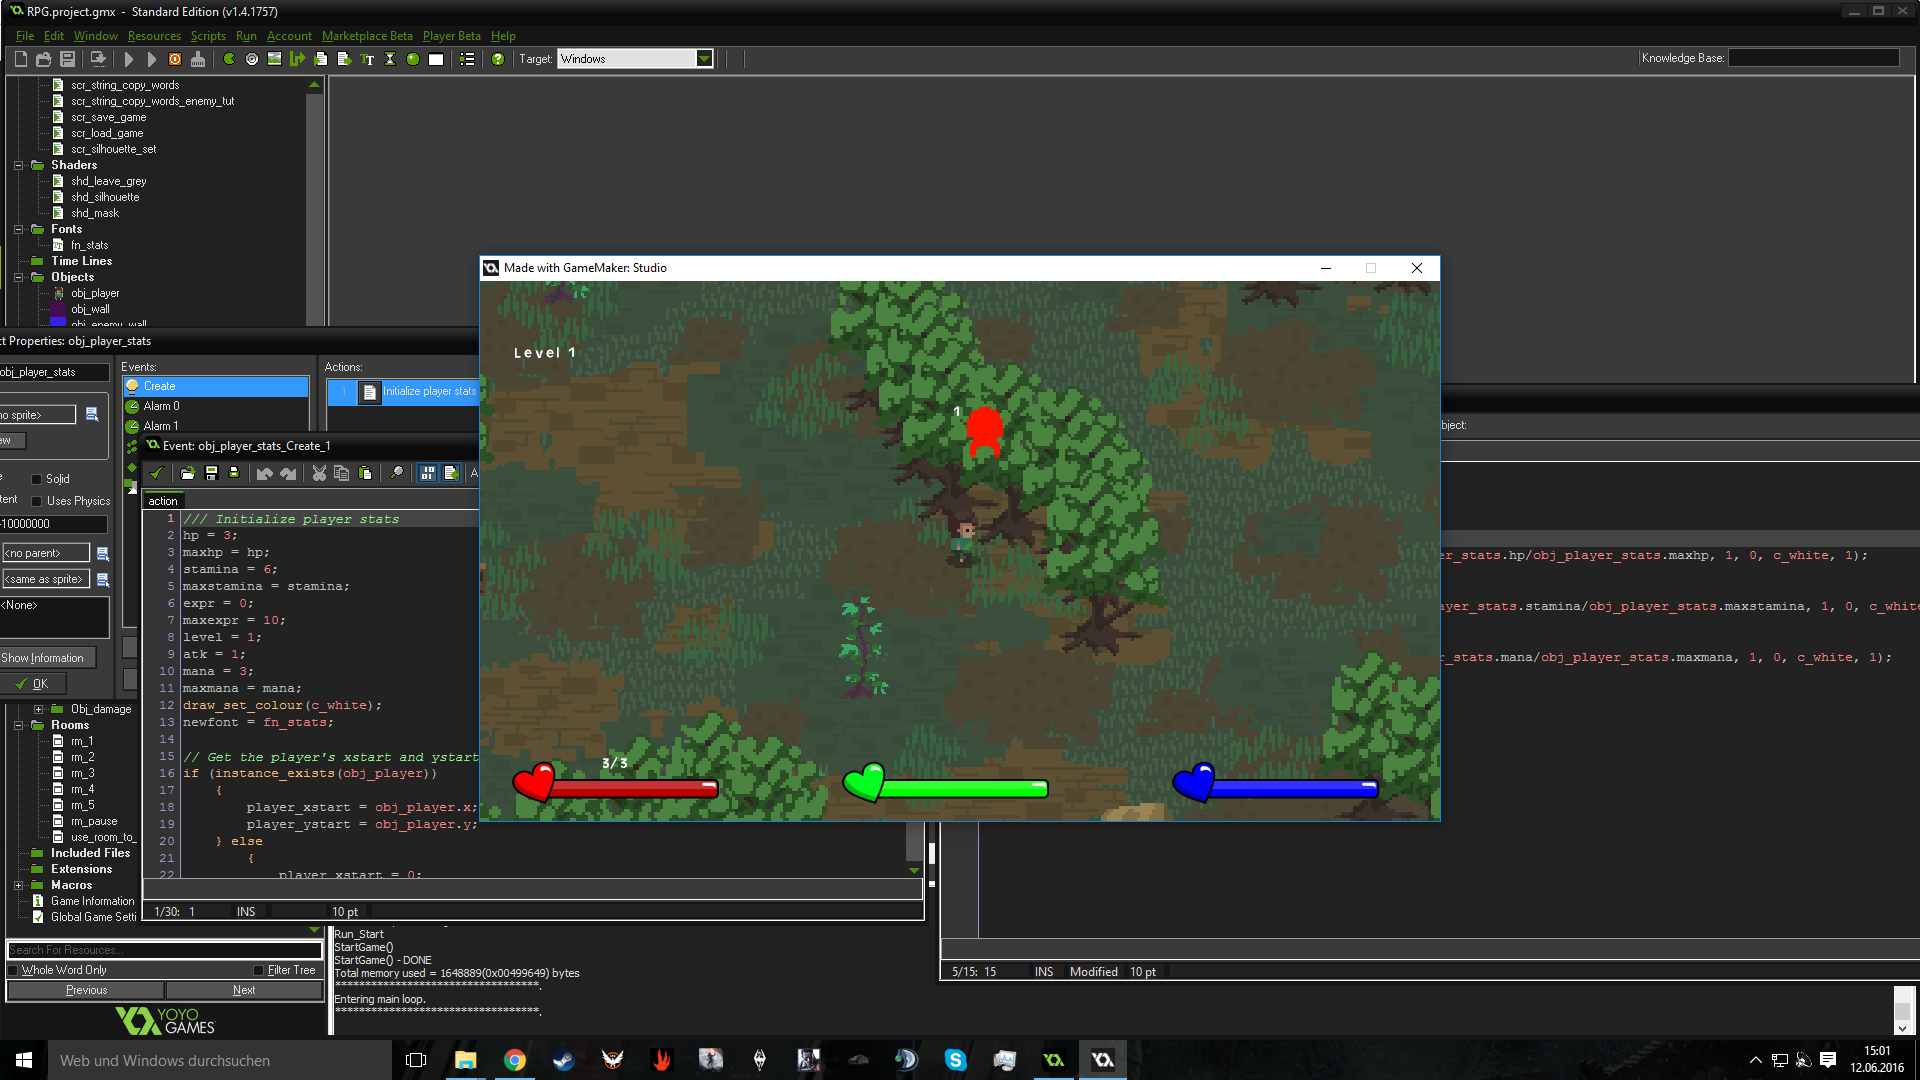Image resolution: width=1920 pixels, height=1080 pixels.
Task: Click the cut scissors icon in code editor
Action: coord(319,473)
